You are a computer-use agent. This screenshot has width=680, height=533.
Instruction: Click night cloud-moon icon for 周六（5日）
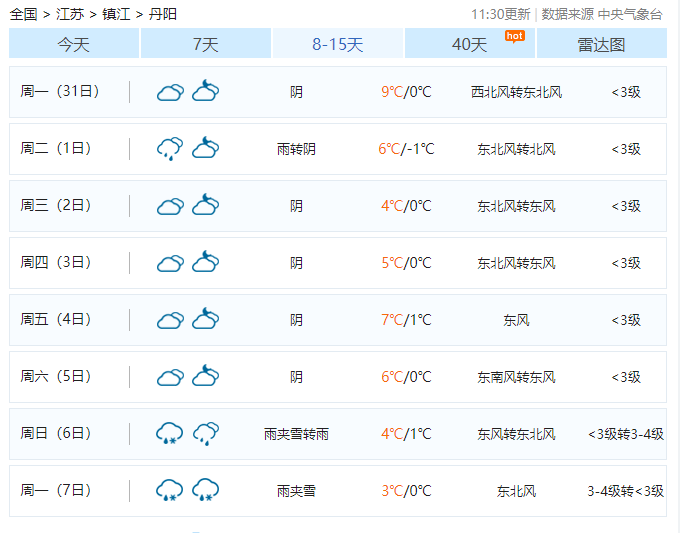(206, 375)
